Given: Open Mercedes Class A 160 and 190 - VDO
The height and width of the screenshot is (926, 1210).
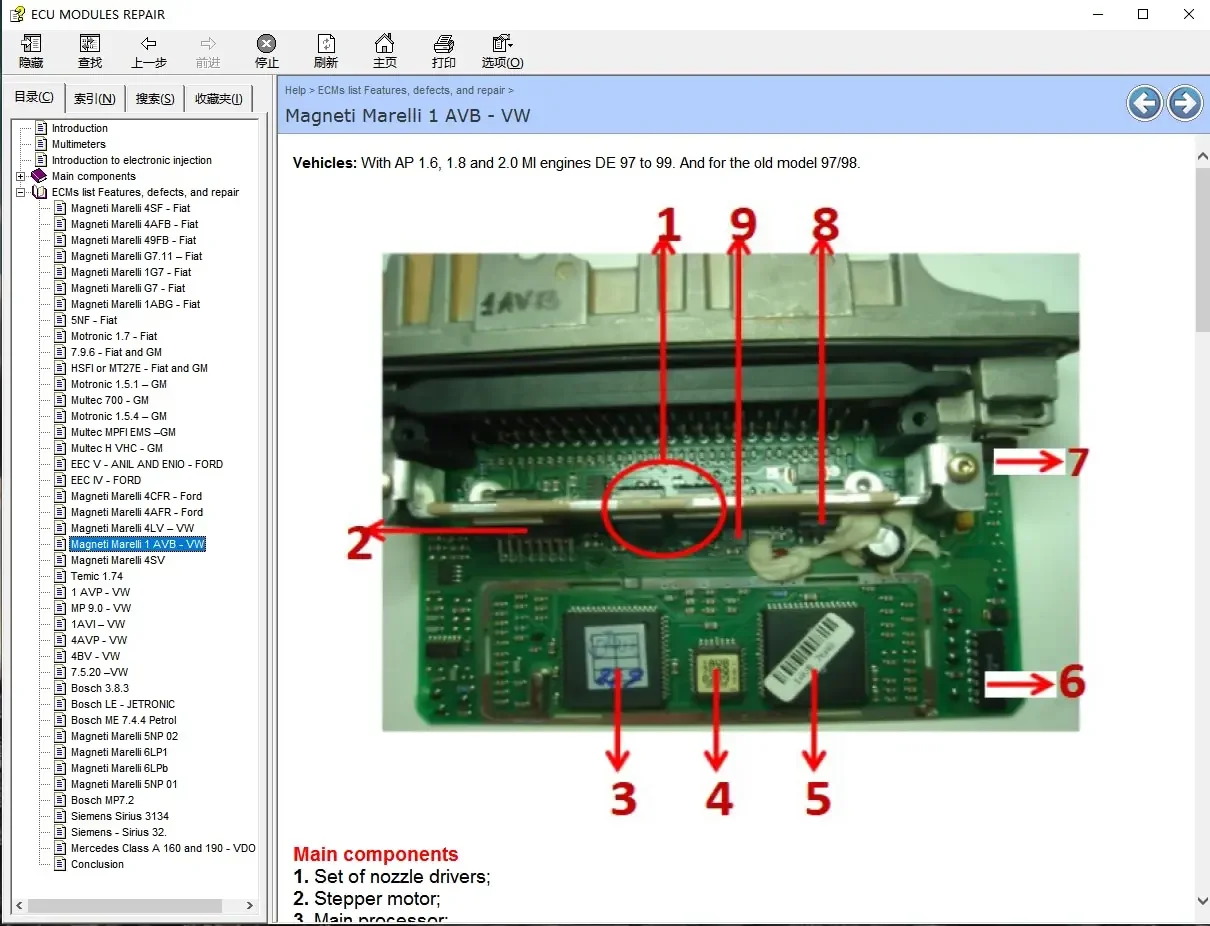Looking at the screenshot, I should [x=163, y=848].
